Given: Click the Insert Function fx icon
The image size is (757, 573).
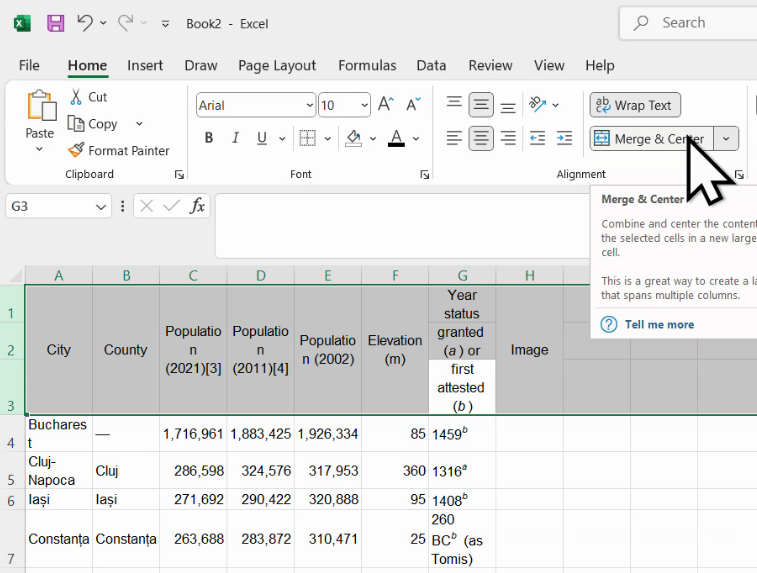Looking at the screenshot, I should coord(197,206).
